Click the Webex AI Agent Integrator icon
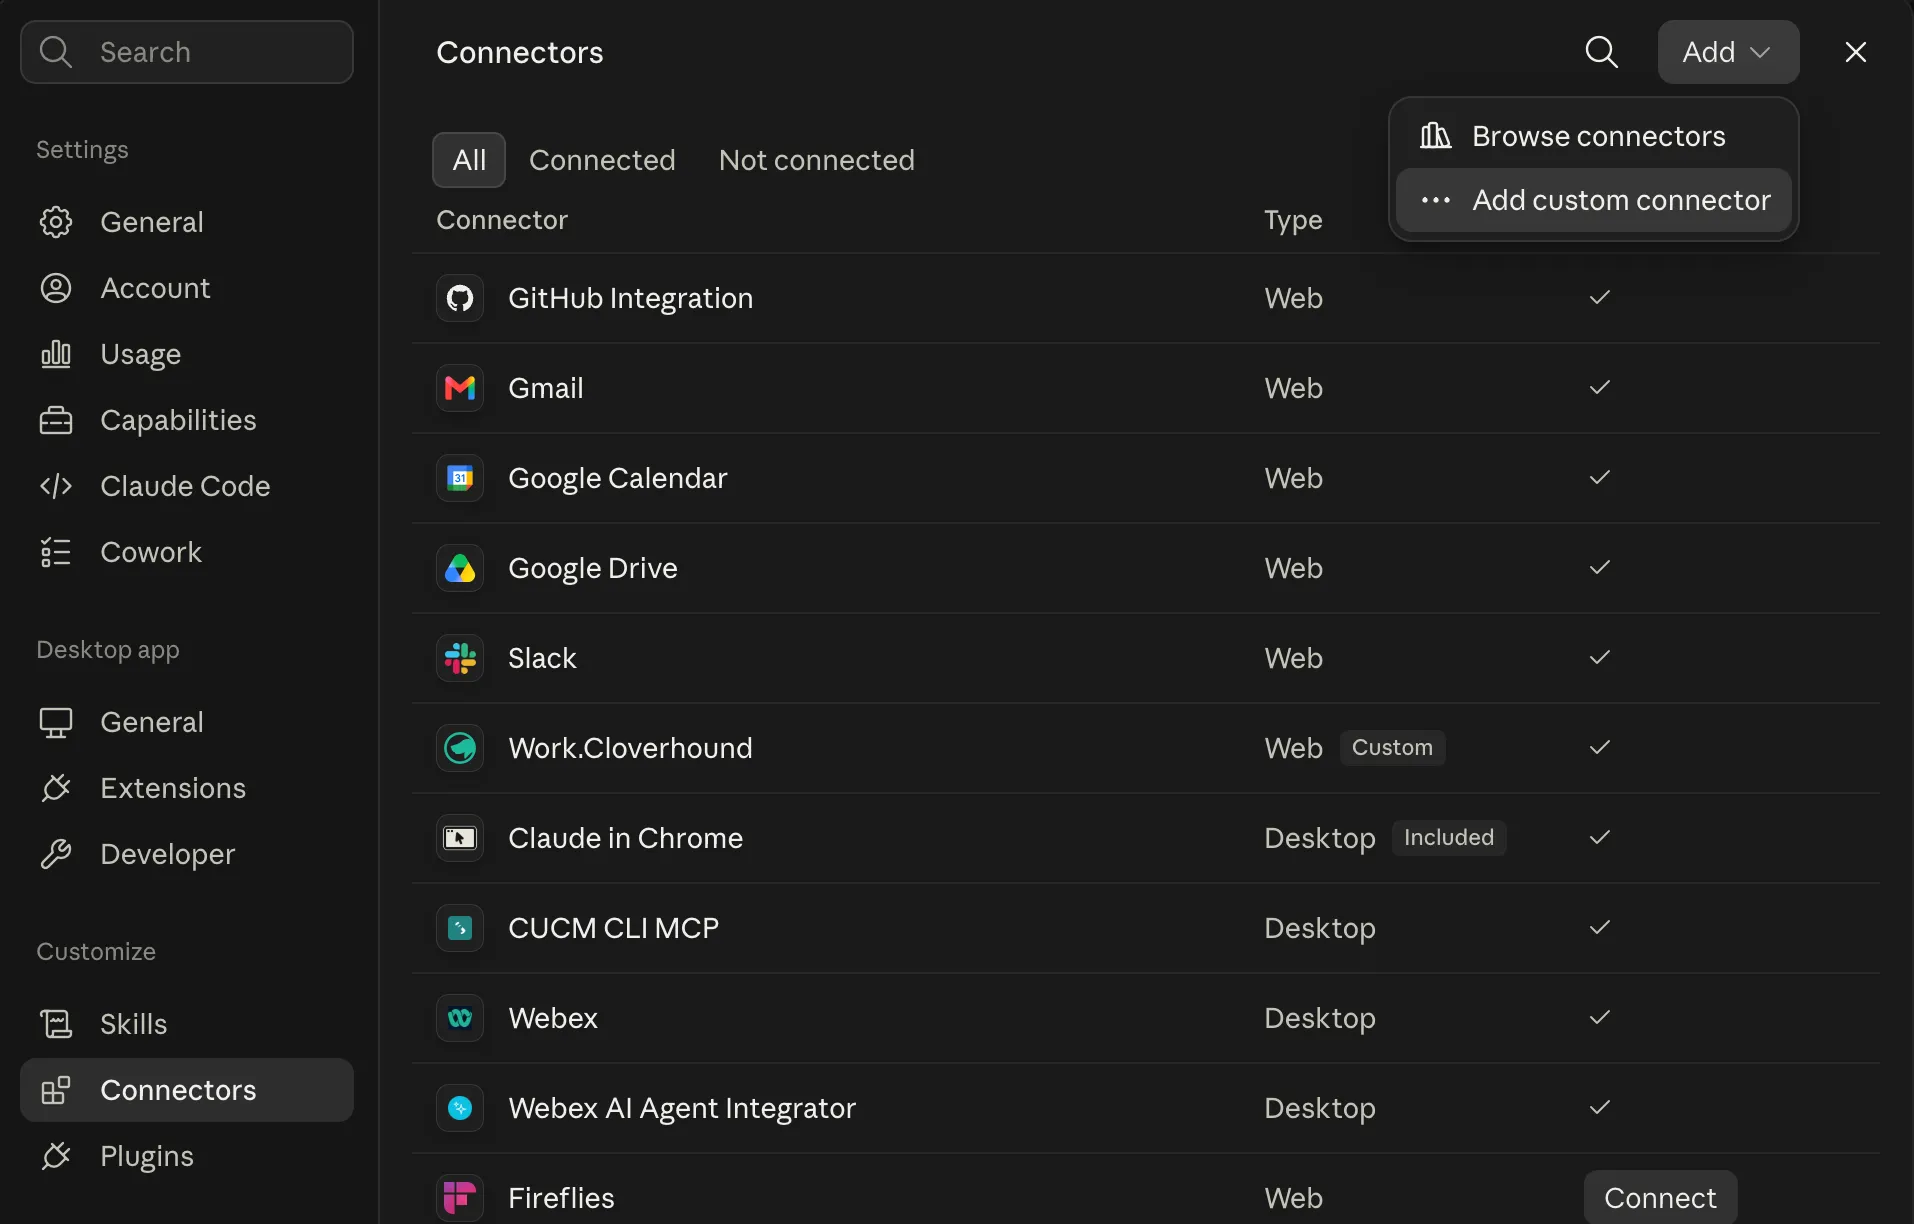1914x1224 pixels. tap(460, 1108)
